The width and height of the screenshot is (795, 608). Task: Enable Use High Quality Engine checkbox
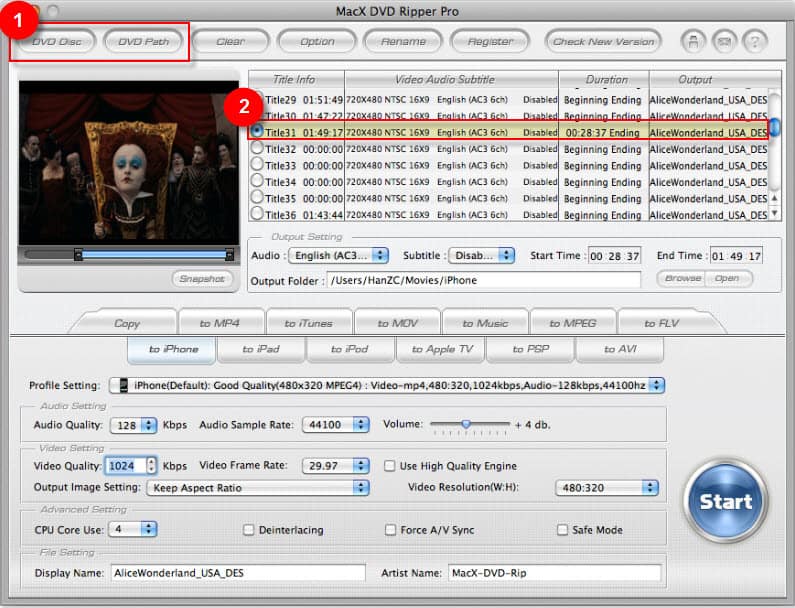tap(389, 466)
